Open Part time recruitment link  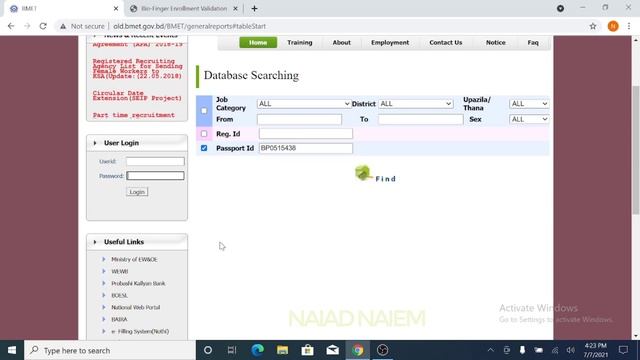tap(133, 115)
